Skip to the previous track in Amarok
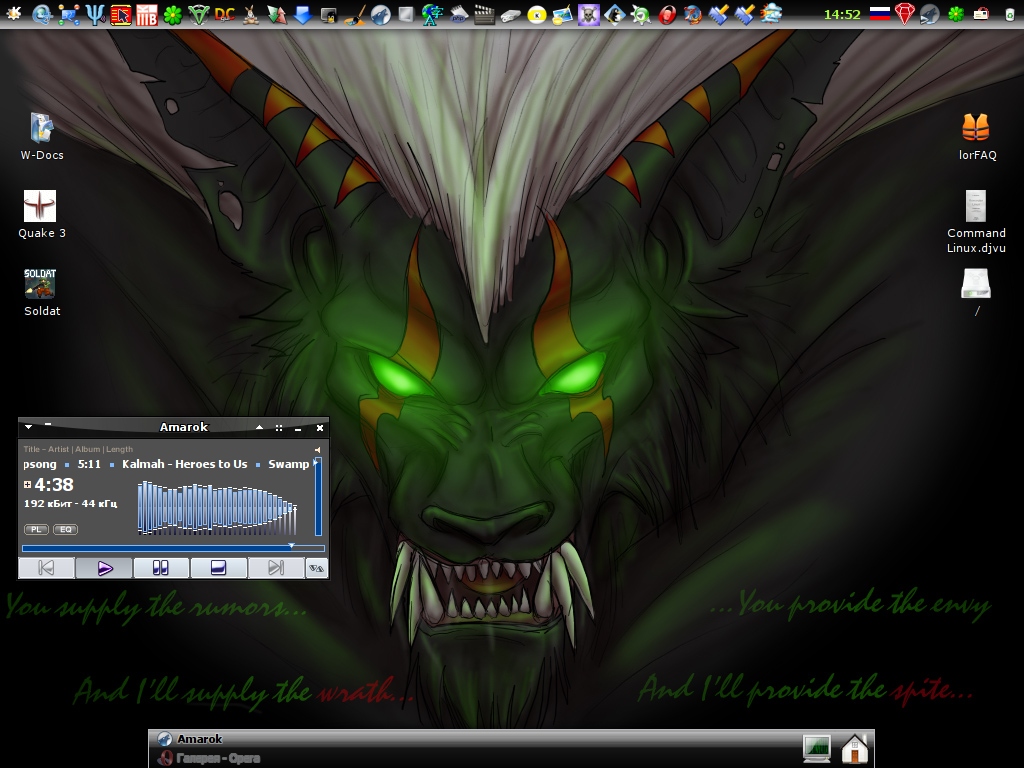 46,568
